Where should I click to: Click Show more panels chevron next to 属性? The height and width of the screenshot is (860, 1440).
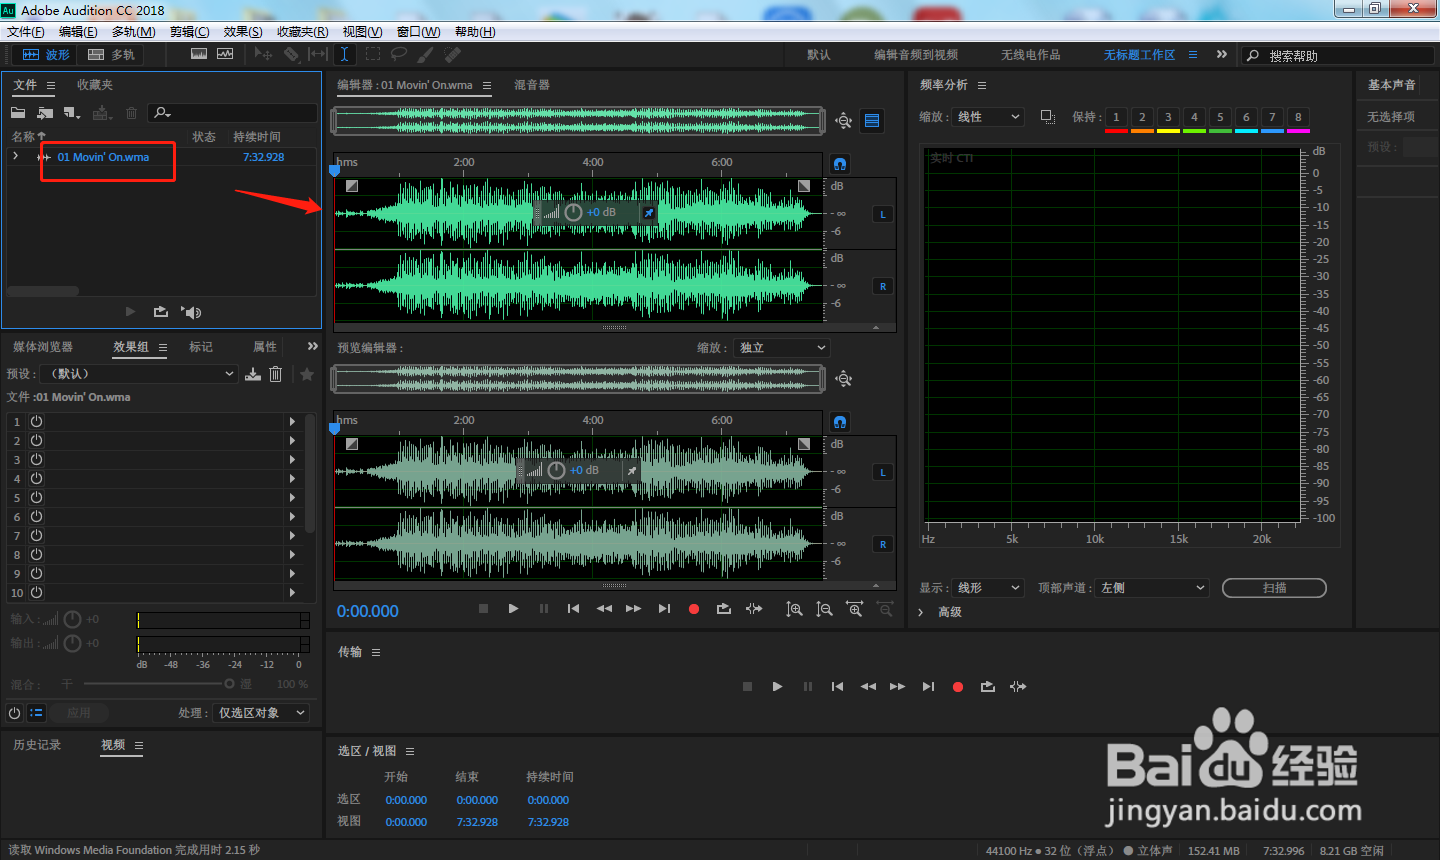coord(312,346)
